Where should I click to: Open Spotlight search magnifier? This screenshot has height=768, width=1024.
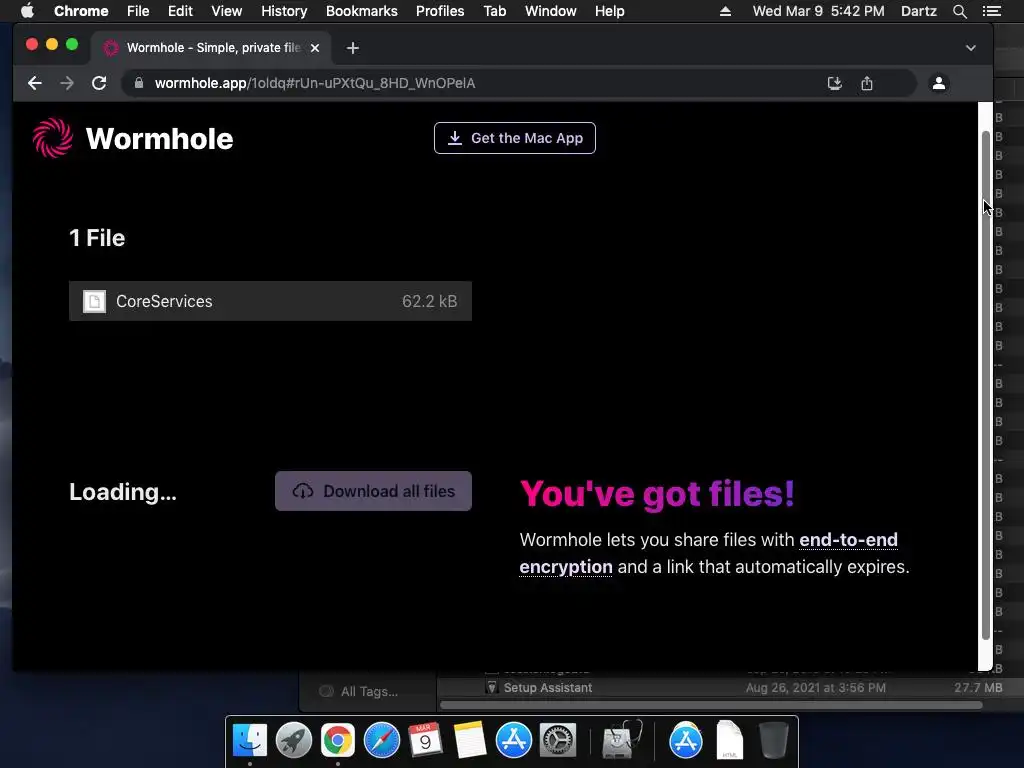(959, 11)
